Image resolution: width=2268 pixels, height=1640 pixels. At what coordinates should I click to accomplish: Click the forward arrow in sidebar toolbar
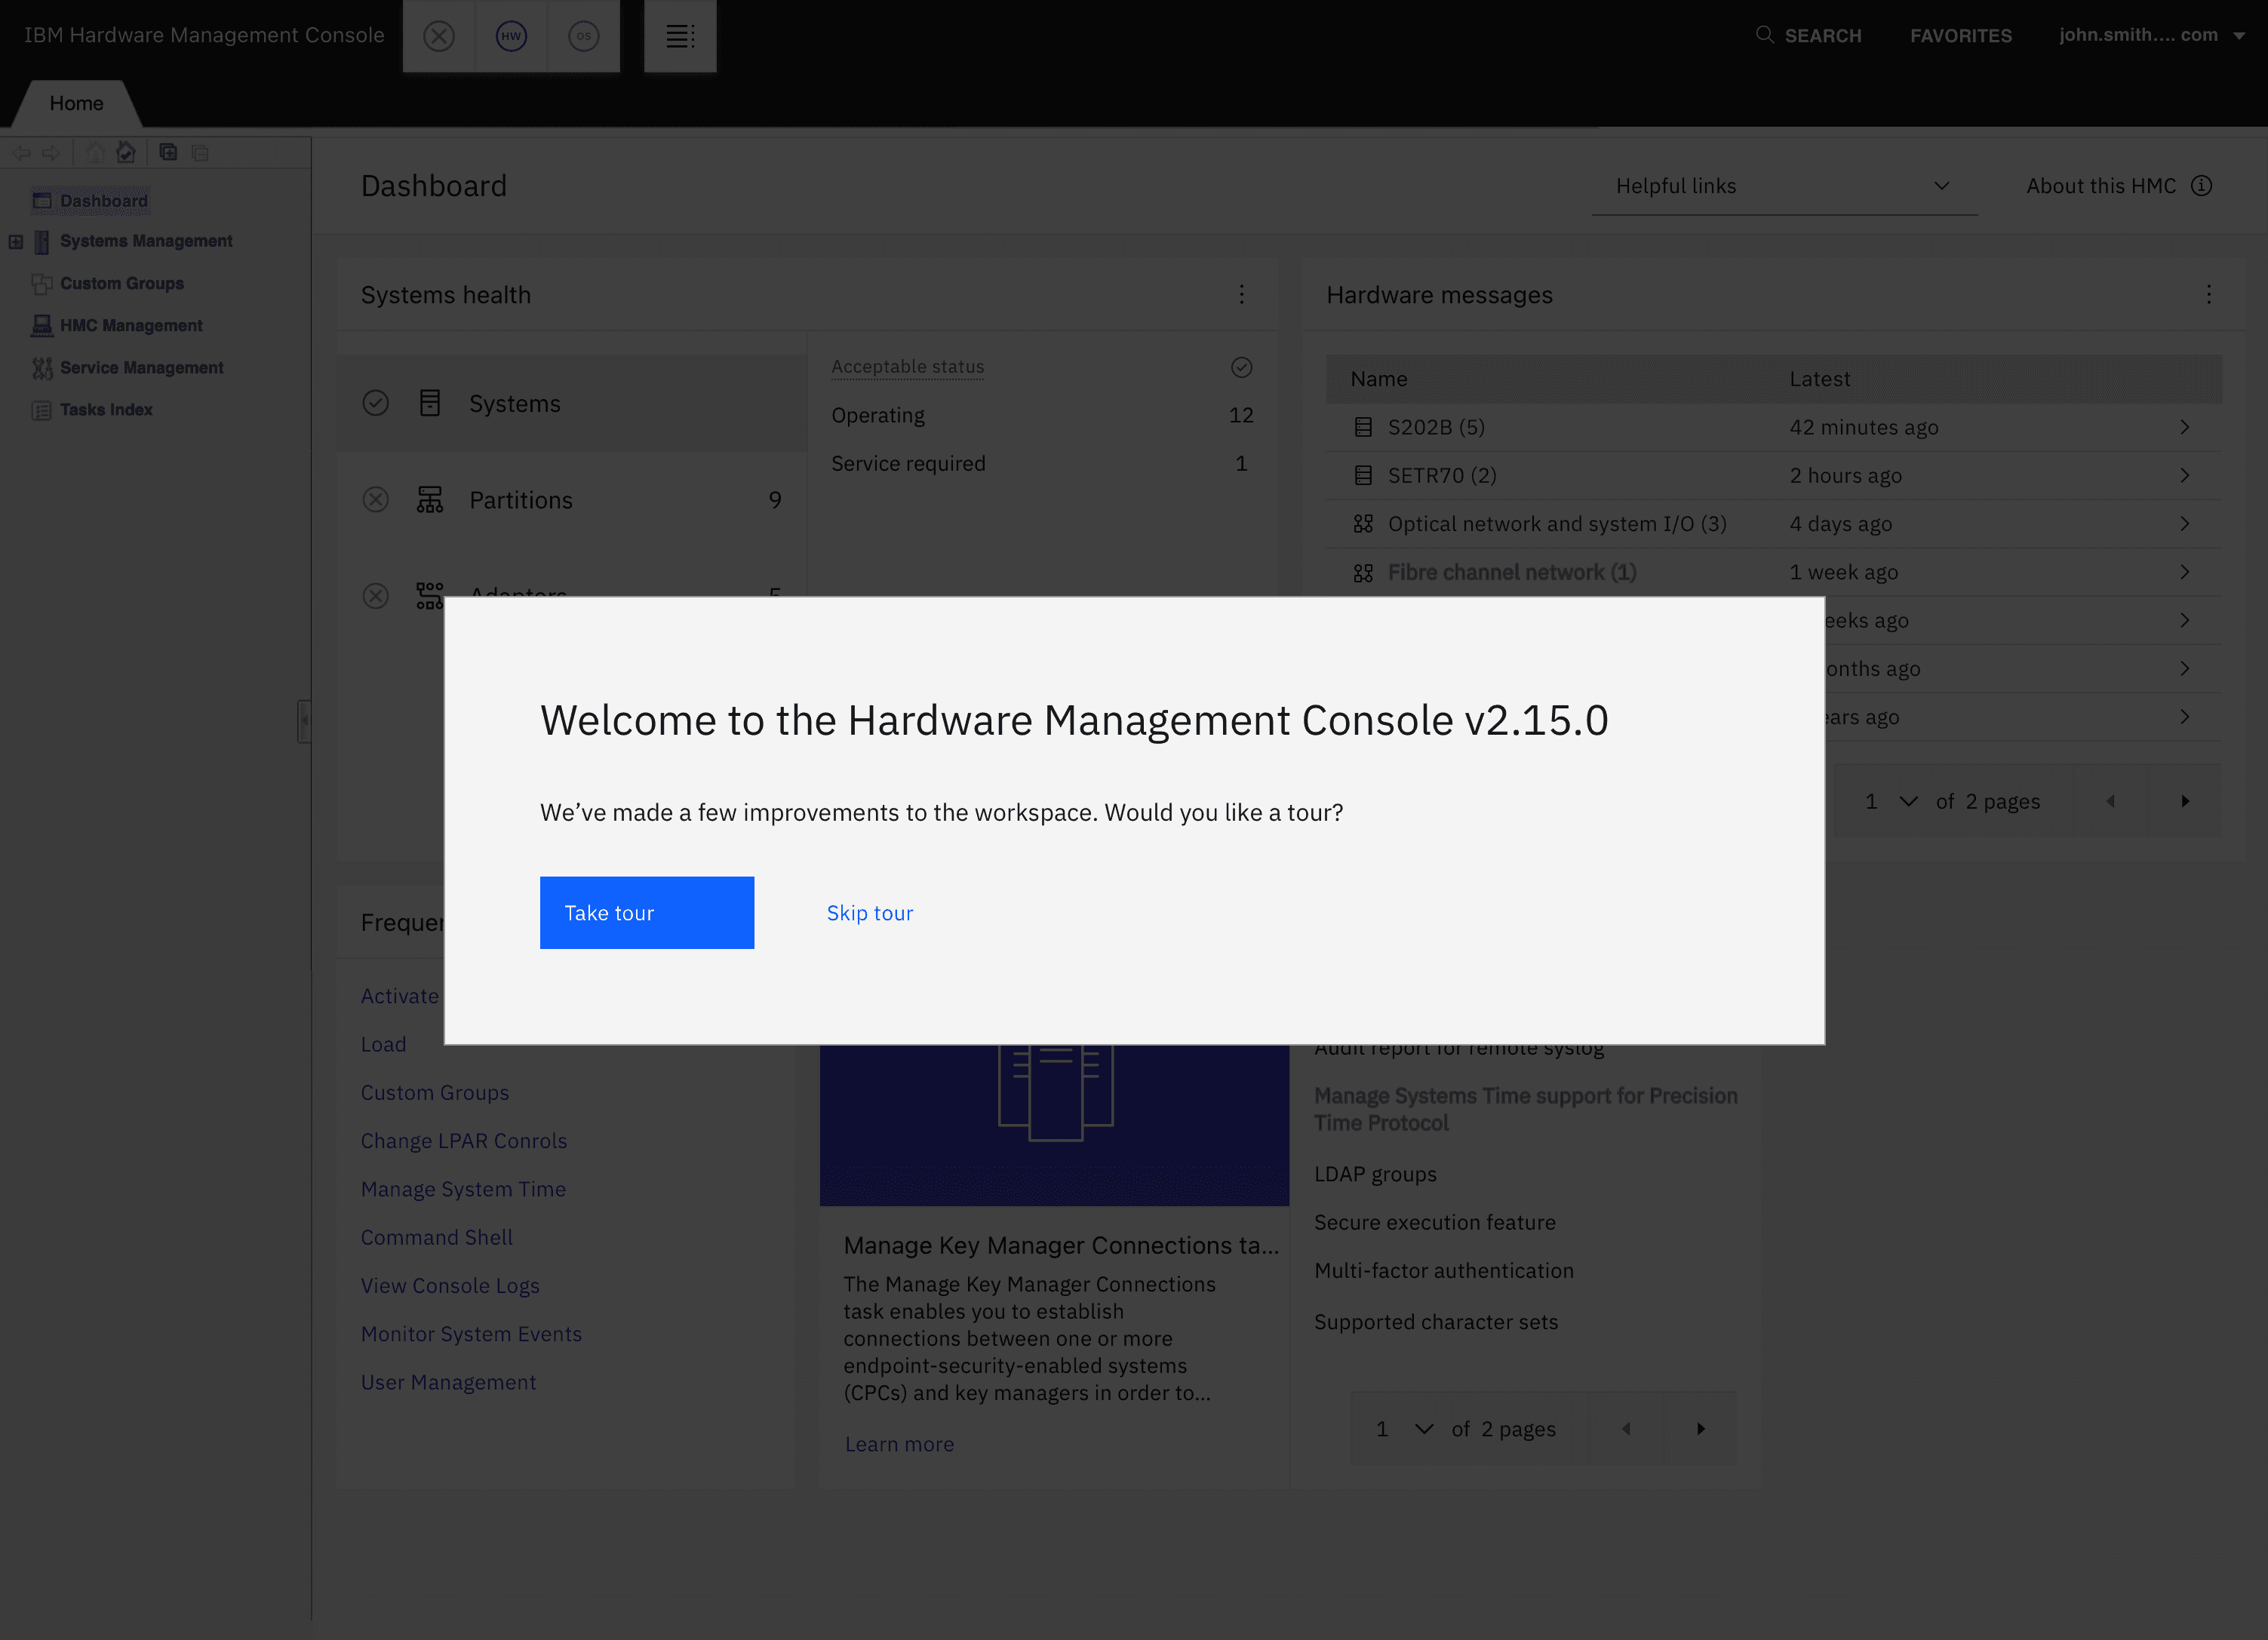[50, 152]
